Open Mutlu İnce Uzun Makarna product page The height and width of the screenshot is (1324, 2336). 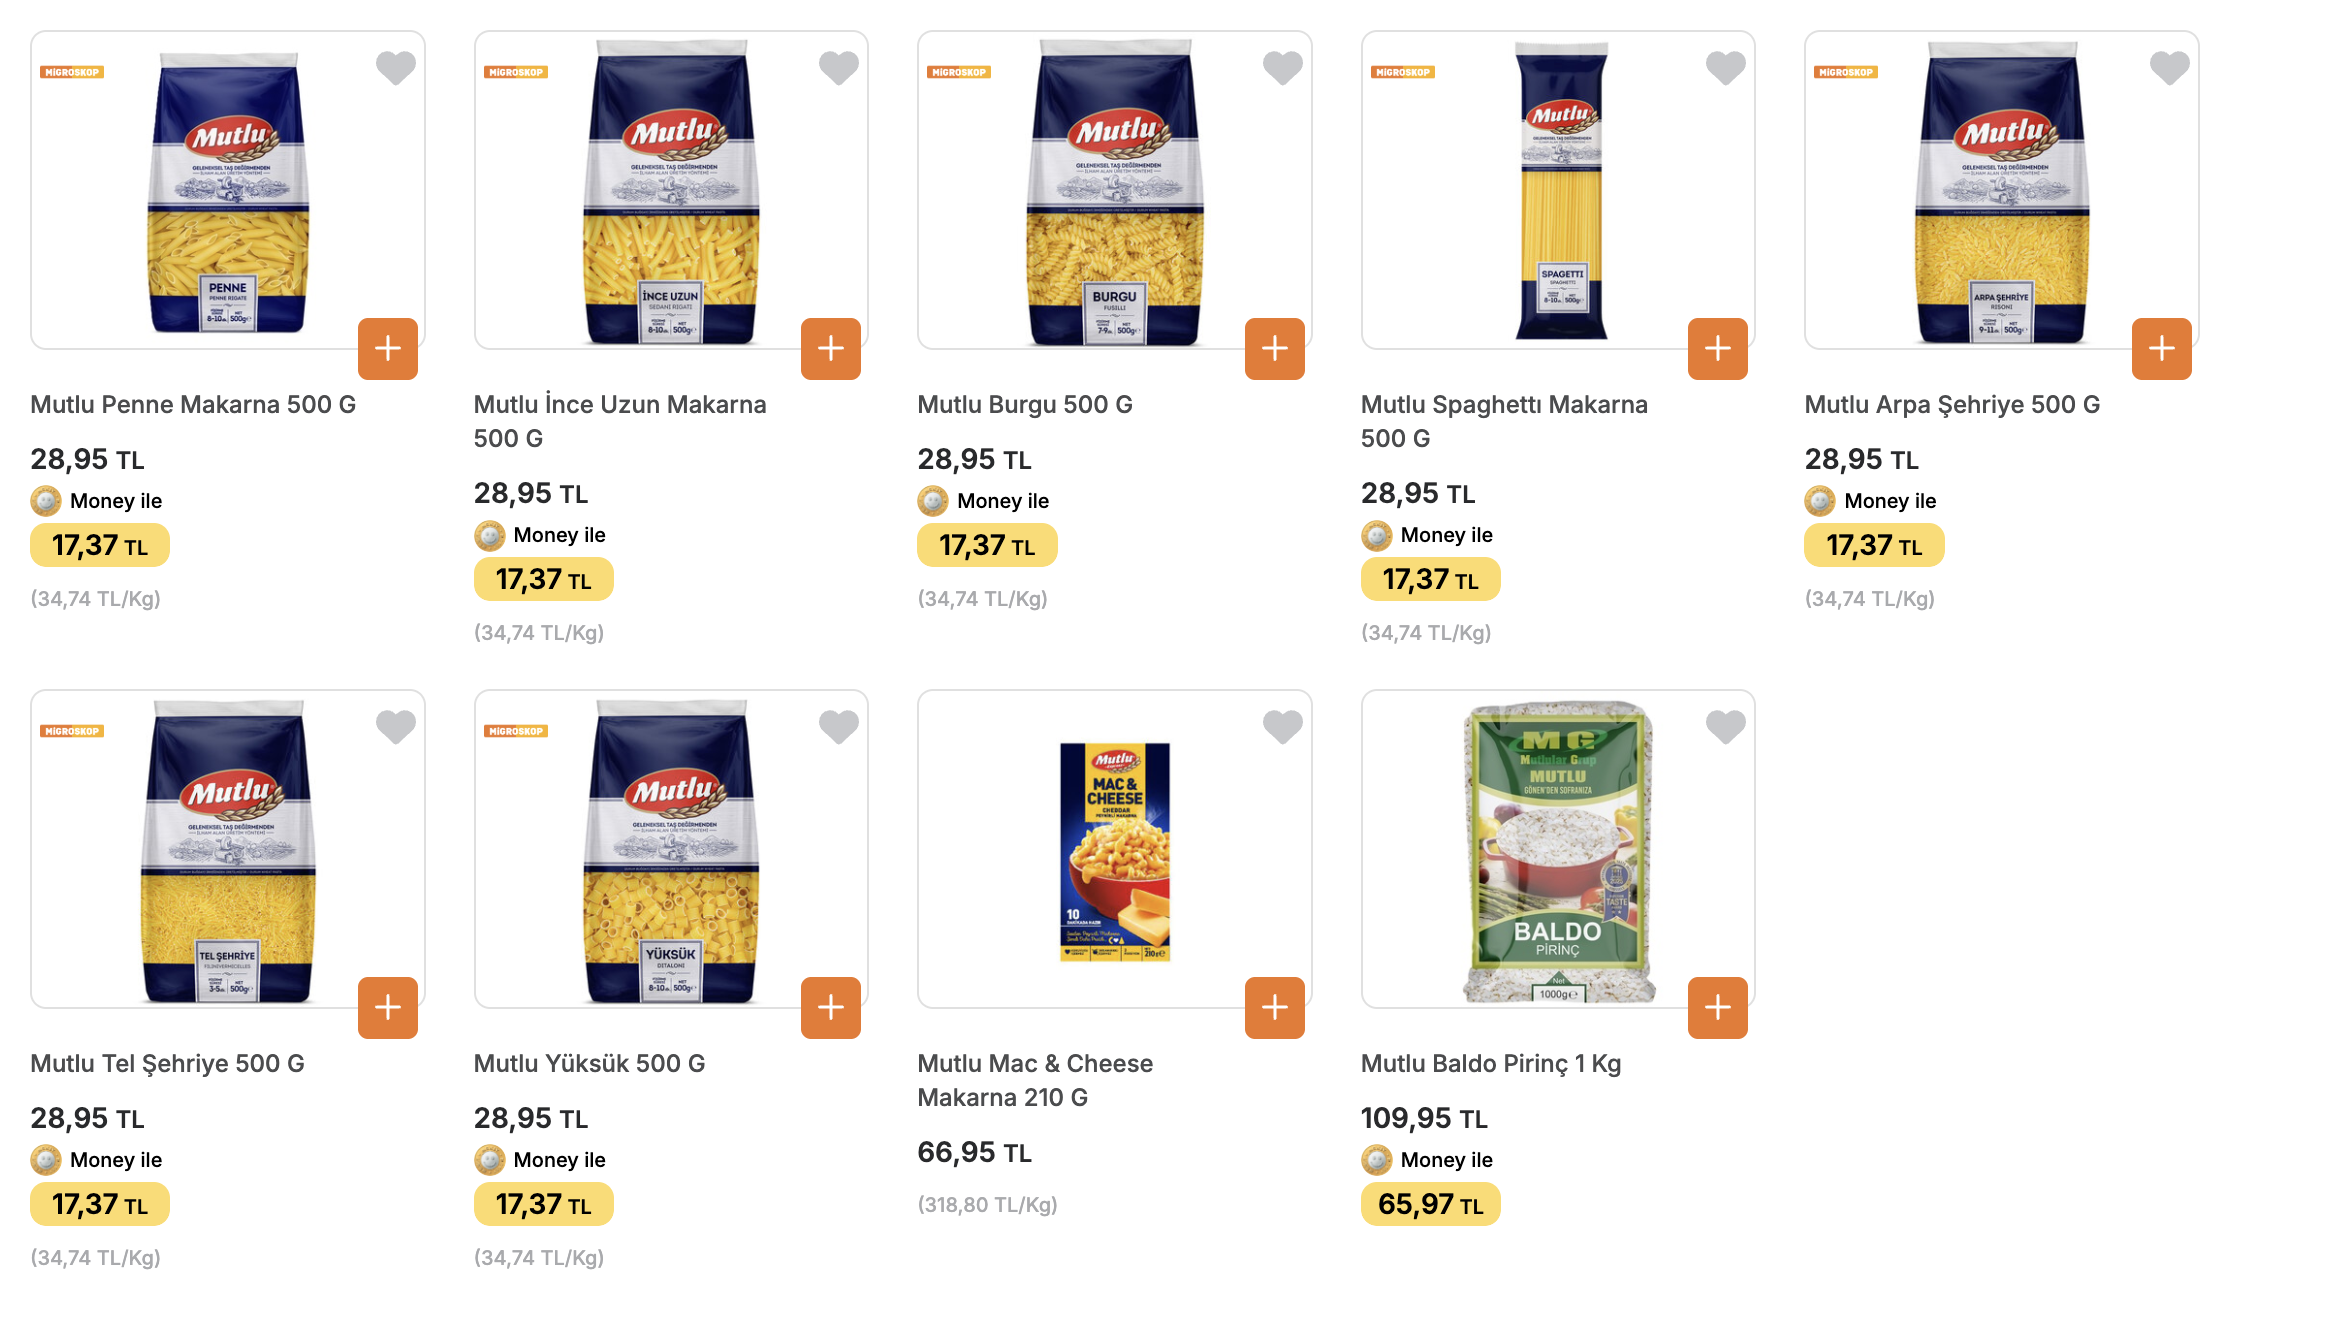tap(619, 404)
